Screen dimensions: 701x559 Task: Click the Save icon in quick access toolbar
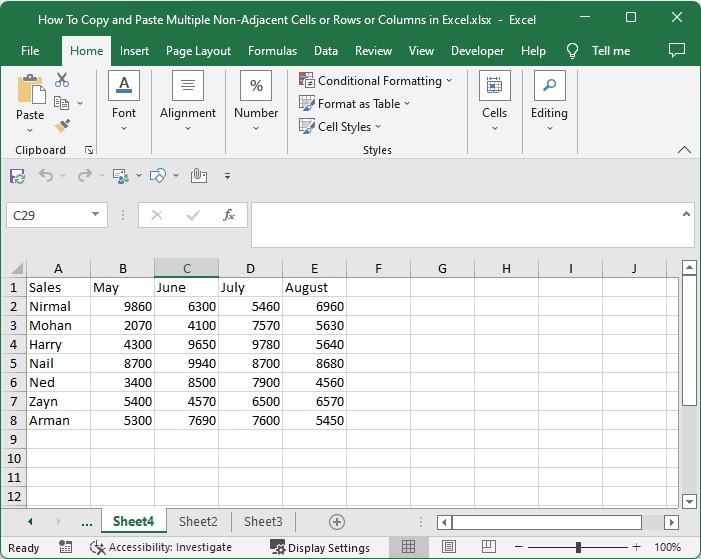pos(17,176)
